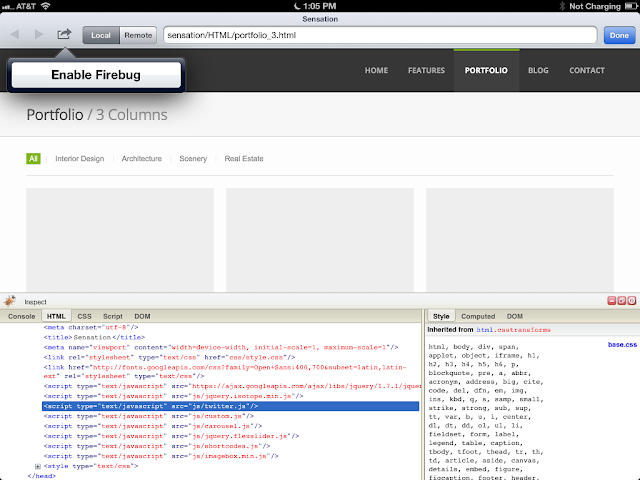Screen dimensions: 640x480
Task: Tap the blue Done button
Action: [x=619, y=35]
